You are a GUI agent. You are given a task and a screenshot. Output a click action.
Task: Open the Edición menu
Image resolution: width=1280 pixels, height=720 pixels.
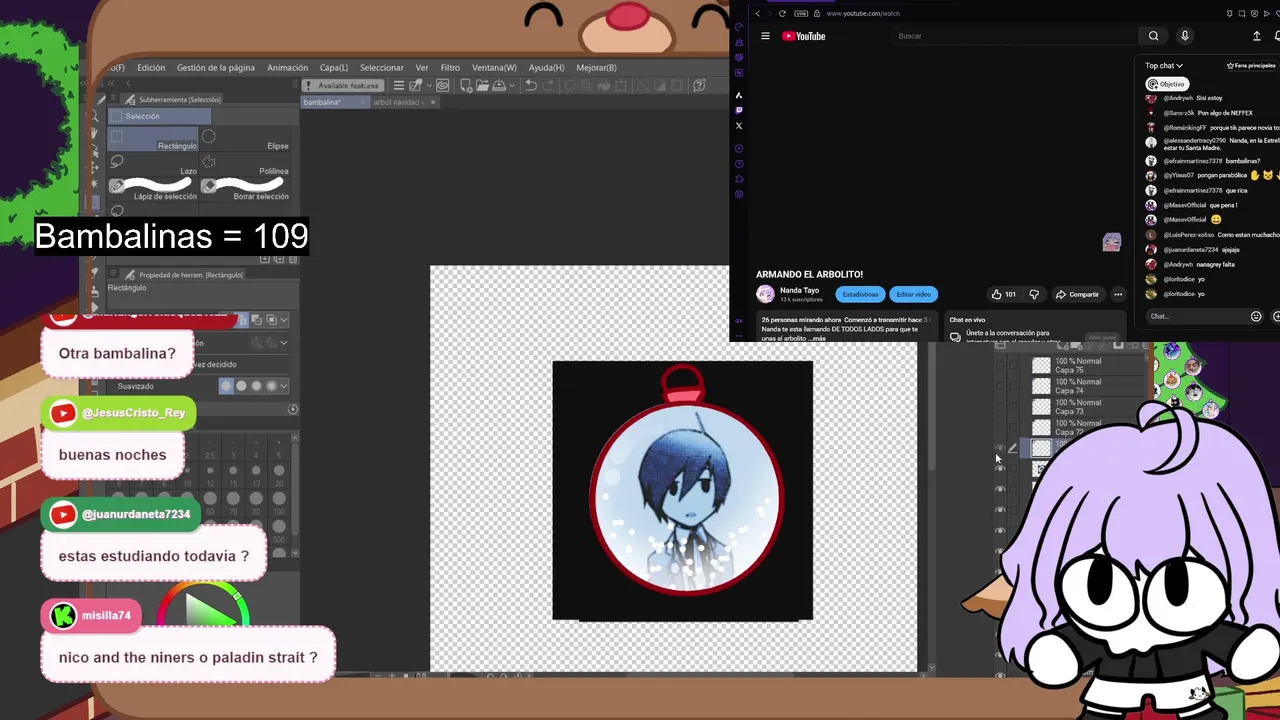pyautogui.click(x=151, y=68)
